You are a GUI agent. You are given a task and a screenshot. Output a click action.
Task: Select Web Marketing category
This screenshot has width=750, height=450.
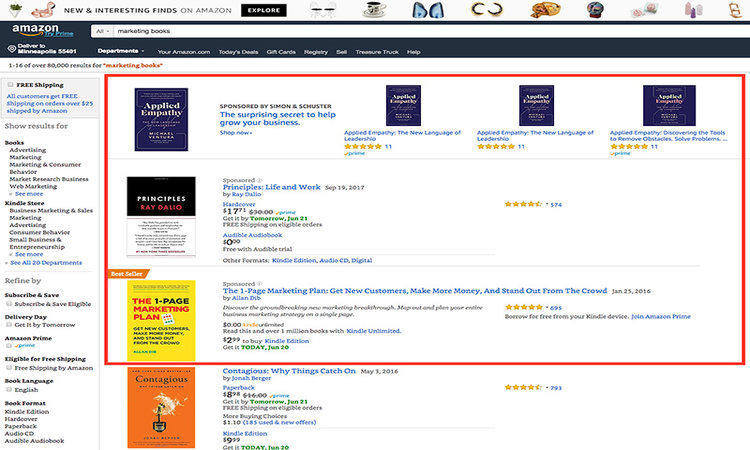(x=33, y=187)
